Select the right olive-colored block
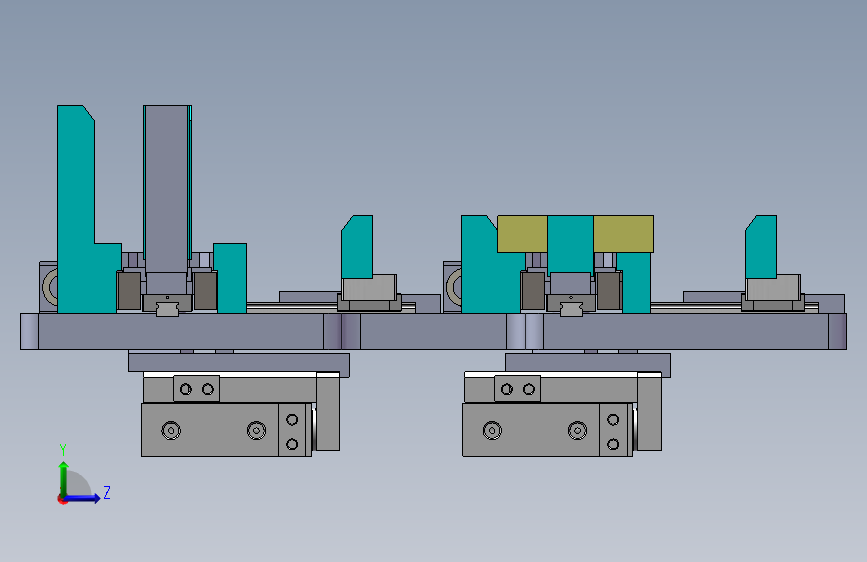867x562 pixels. (623, 234)
